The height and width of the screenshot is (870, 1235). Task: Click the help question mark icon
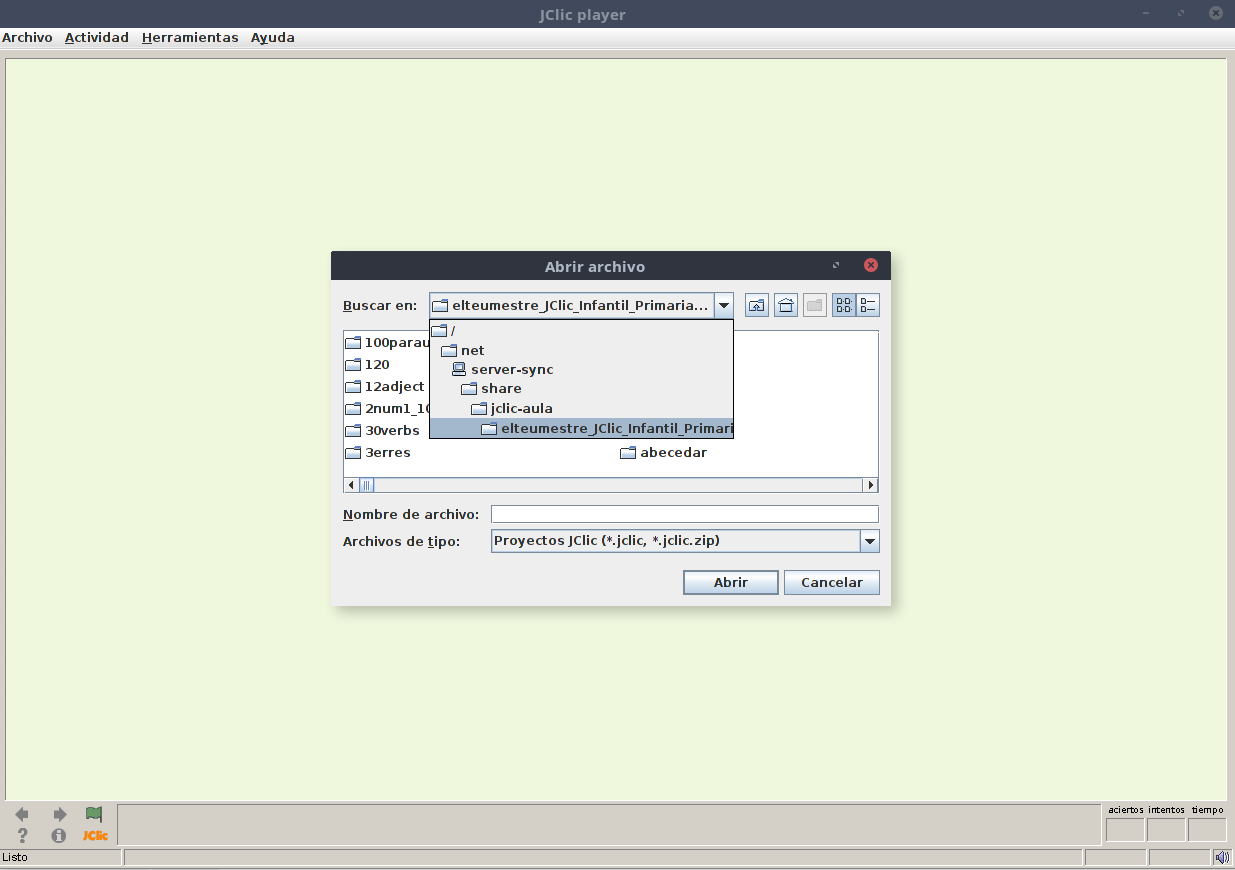click(x=22, y=835)
